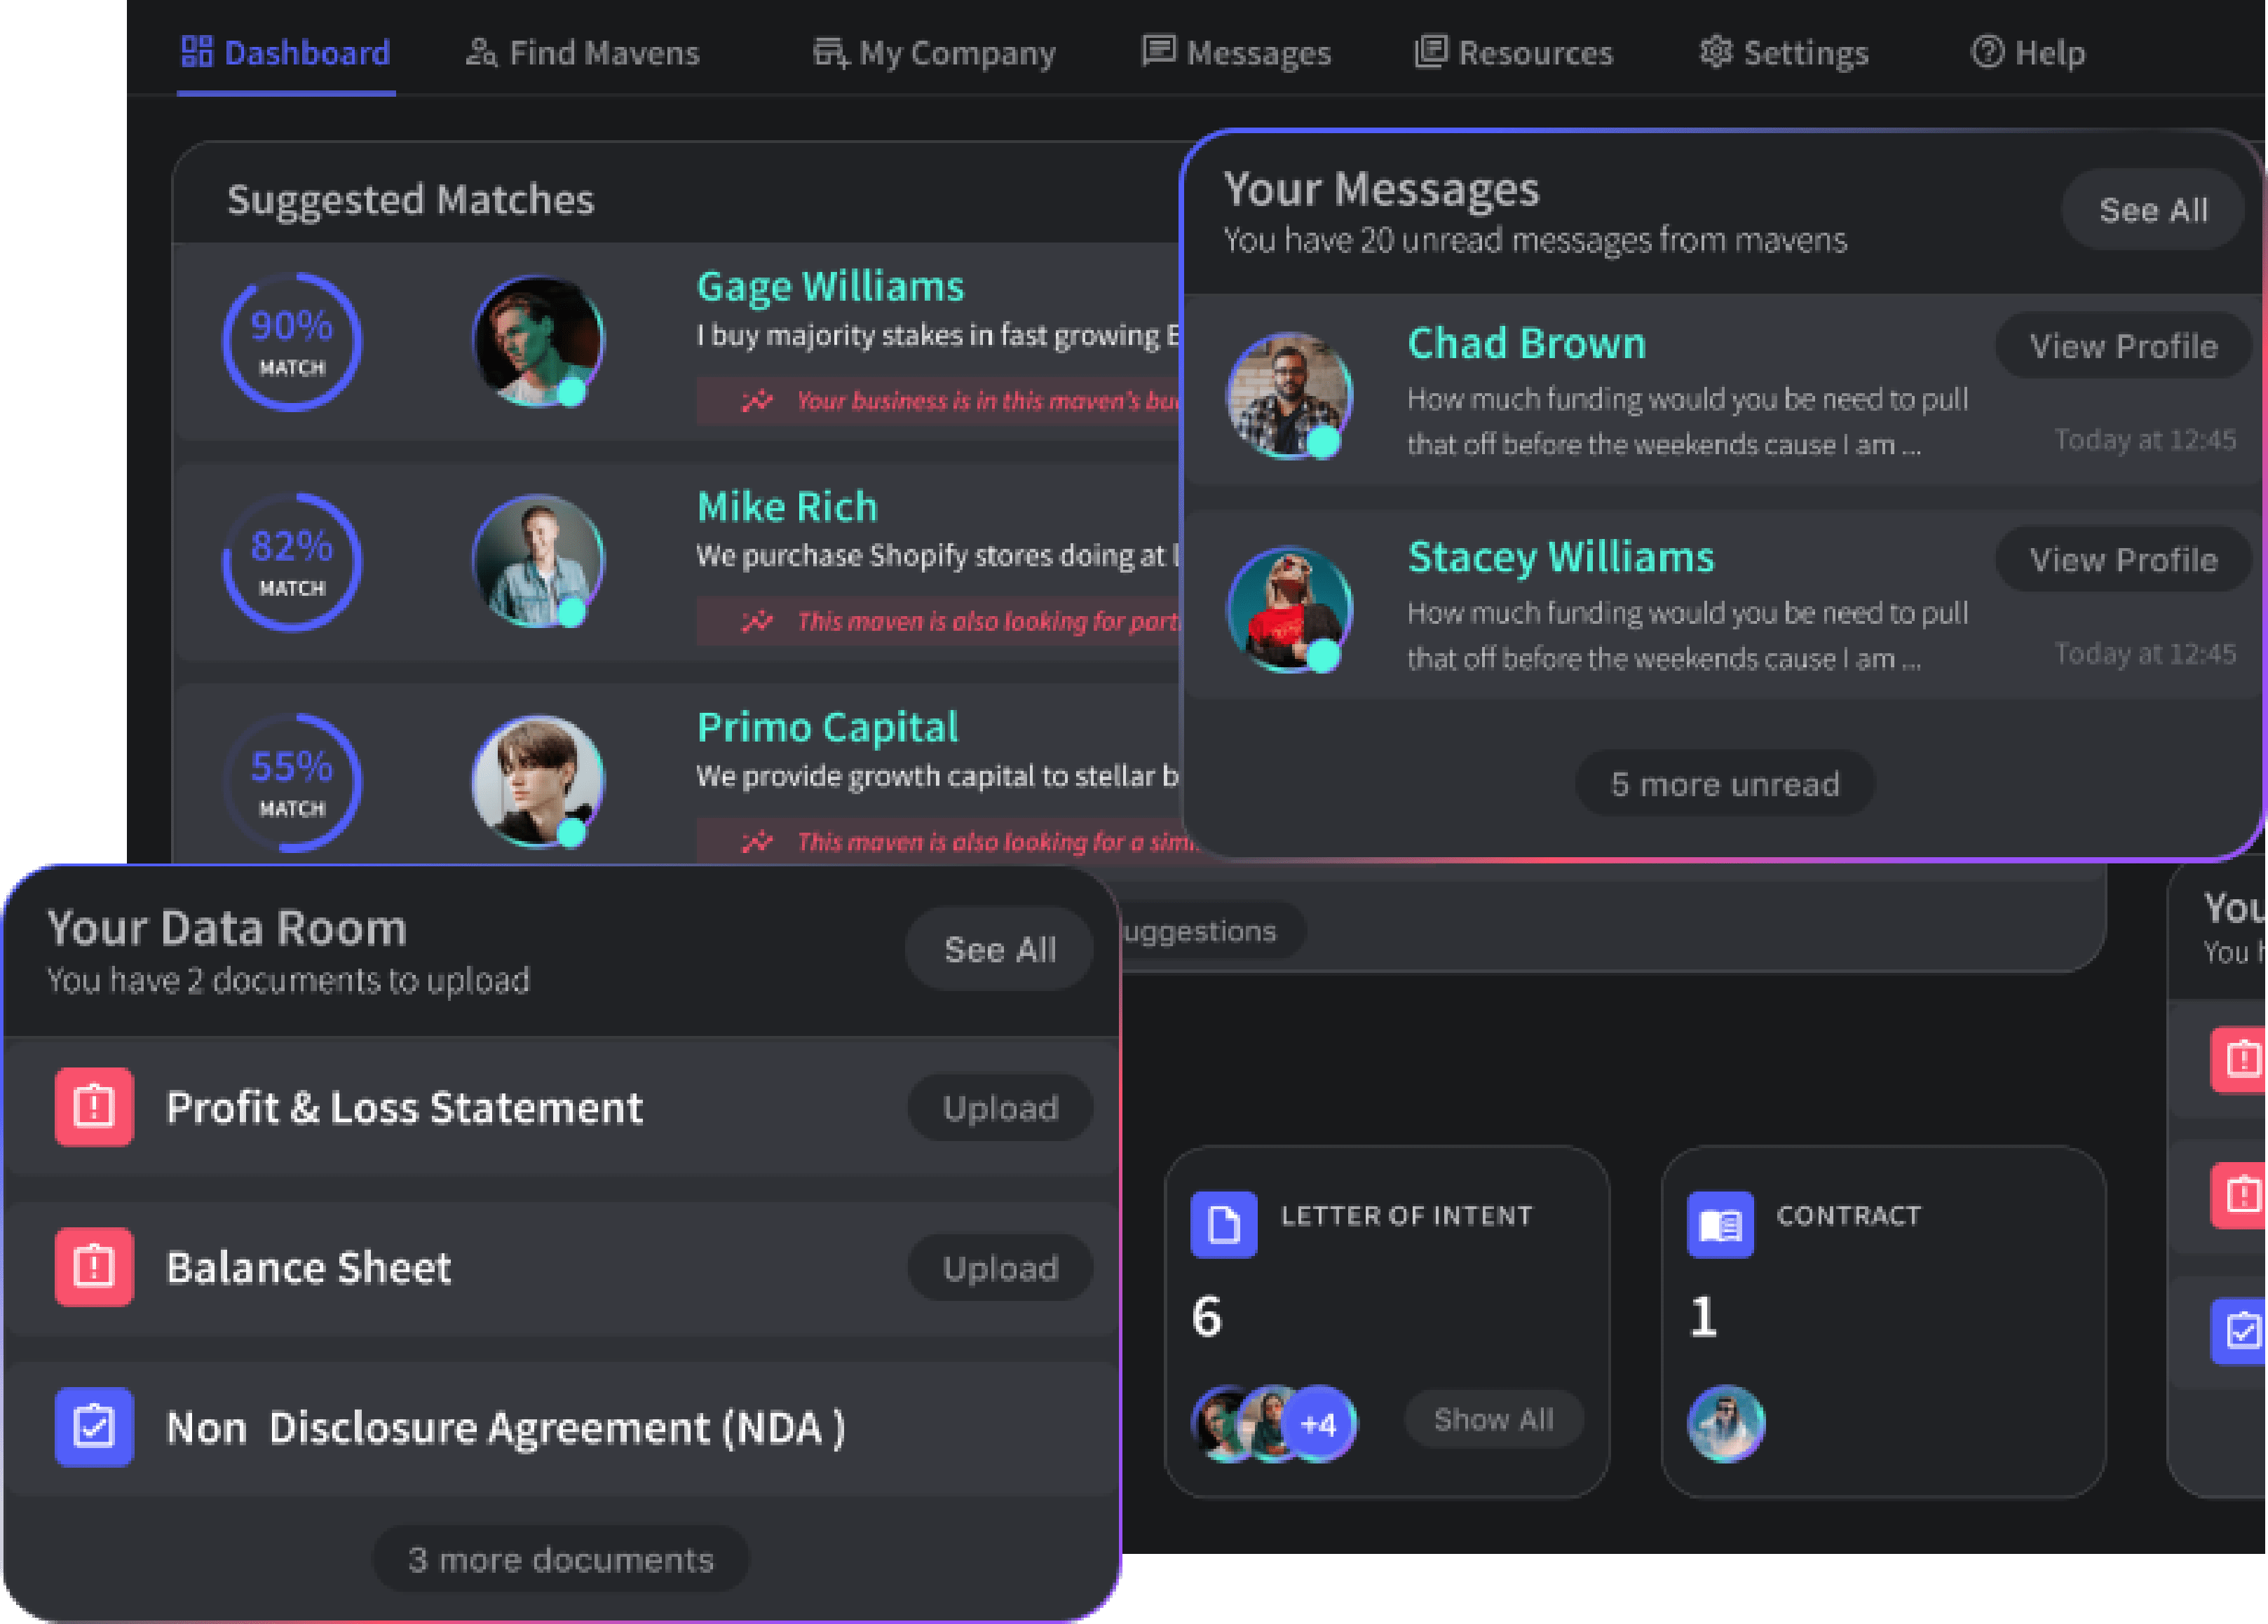2268x1624 pixels.
Task: Click the 90% match progress ring
Action: click(291, 341)
